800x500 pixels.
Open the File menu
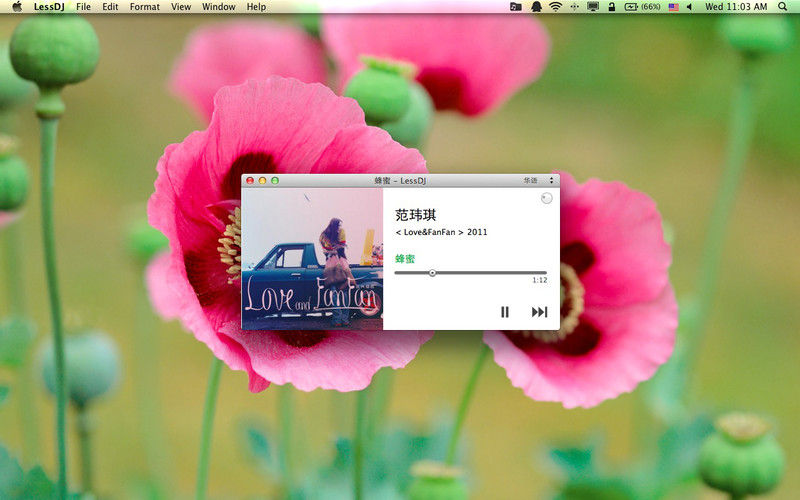click(x=83, y=7)
